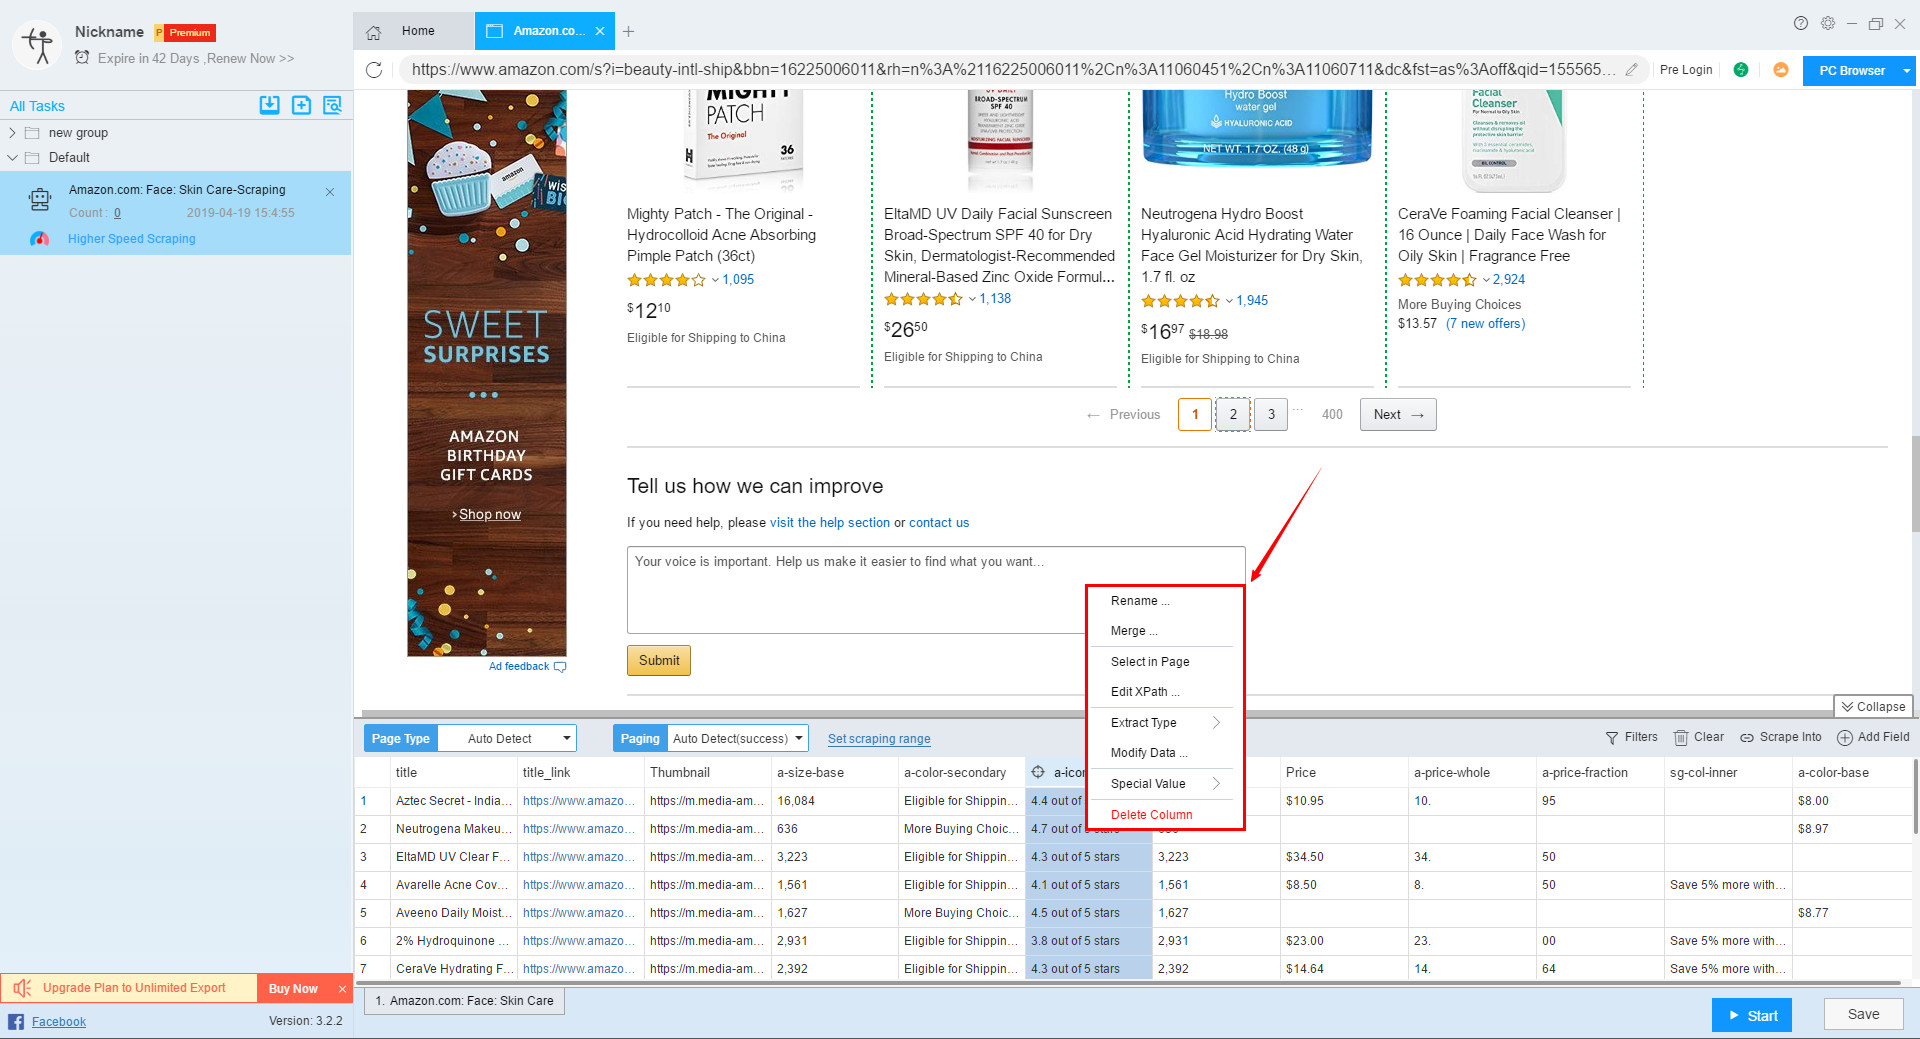Click Shop now in gift card ad
The image size is (1920, 1039).
tap(489, 514)
